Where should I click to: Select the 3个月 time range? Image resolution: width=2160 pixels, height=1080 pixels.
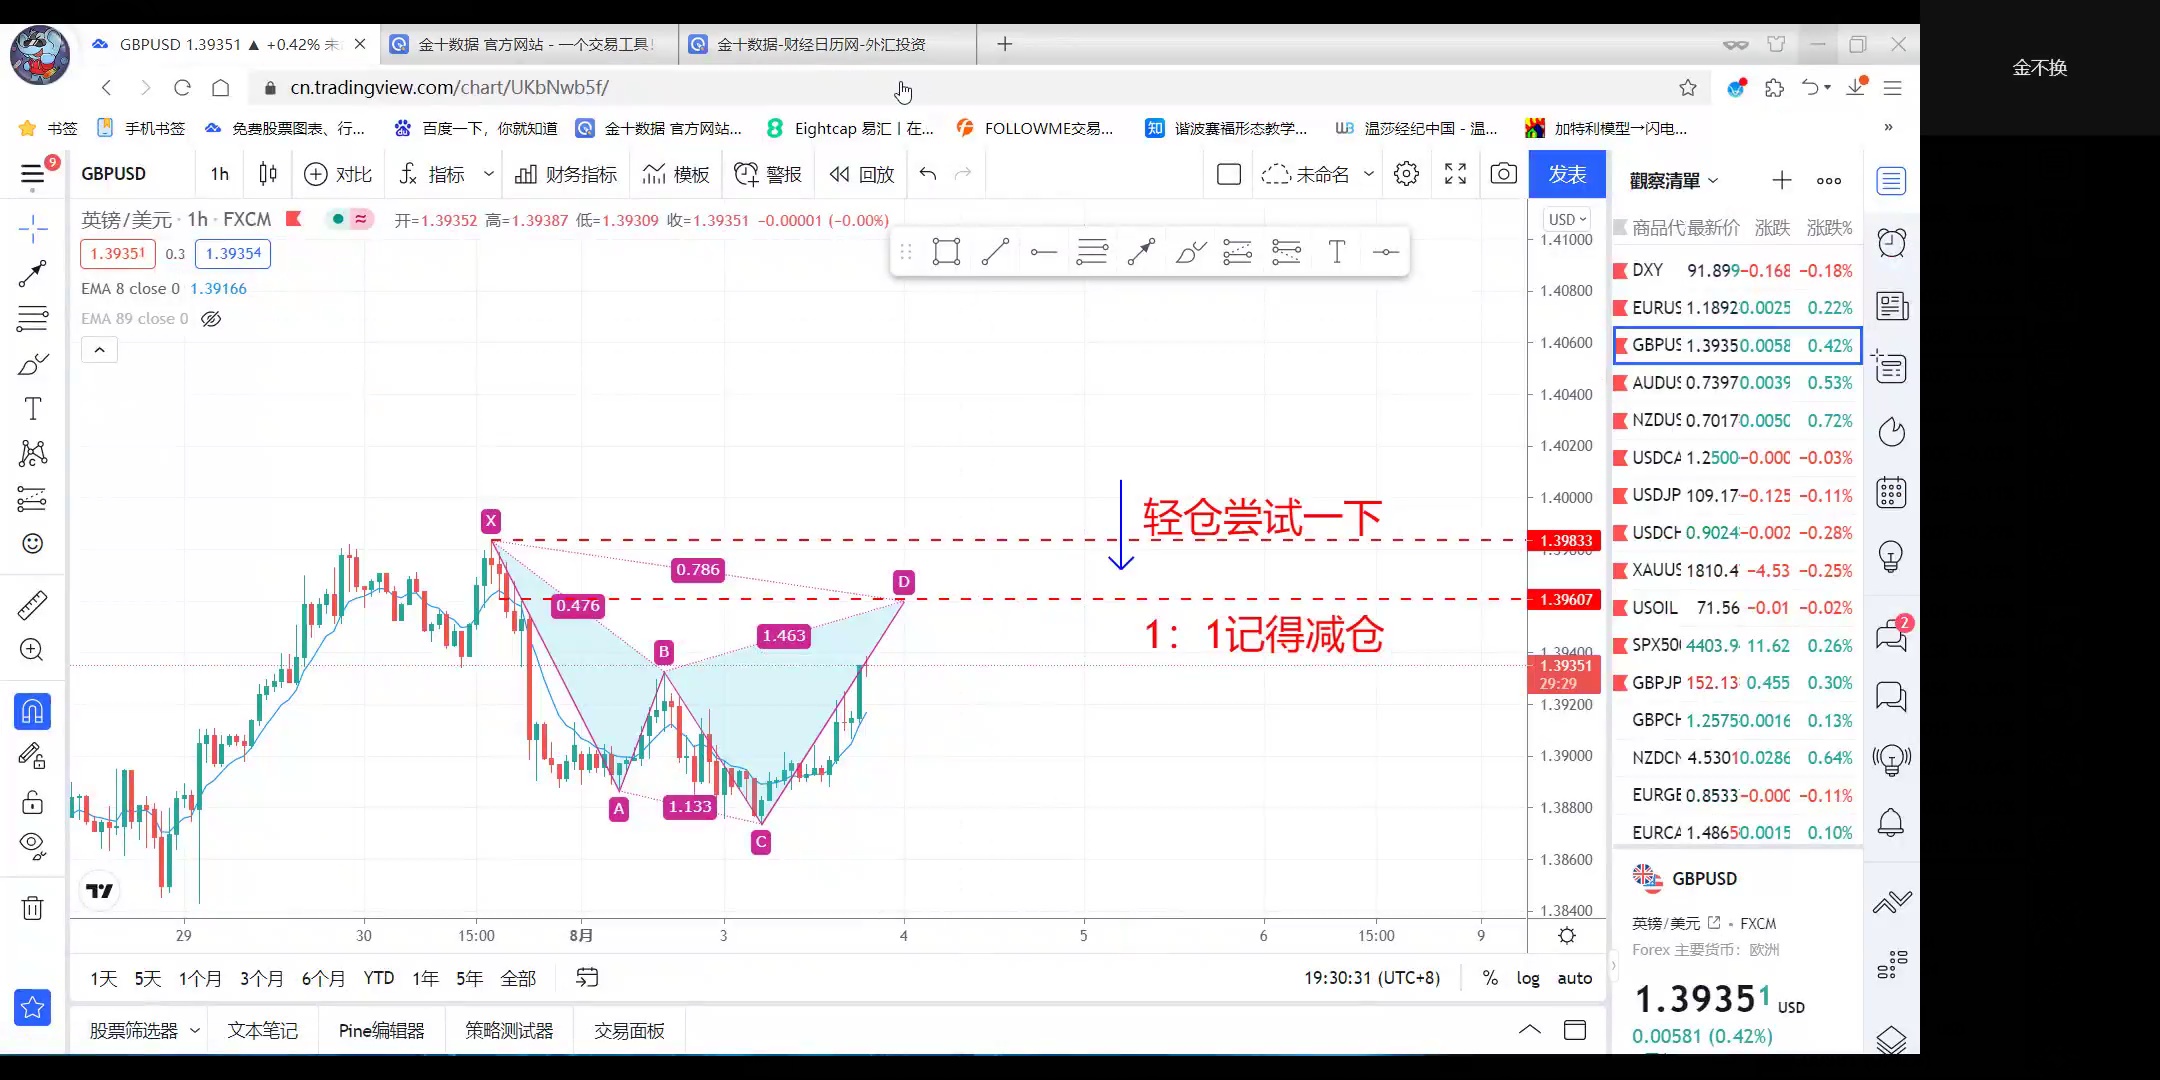(261, 978)
